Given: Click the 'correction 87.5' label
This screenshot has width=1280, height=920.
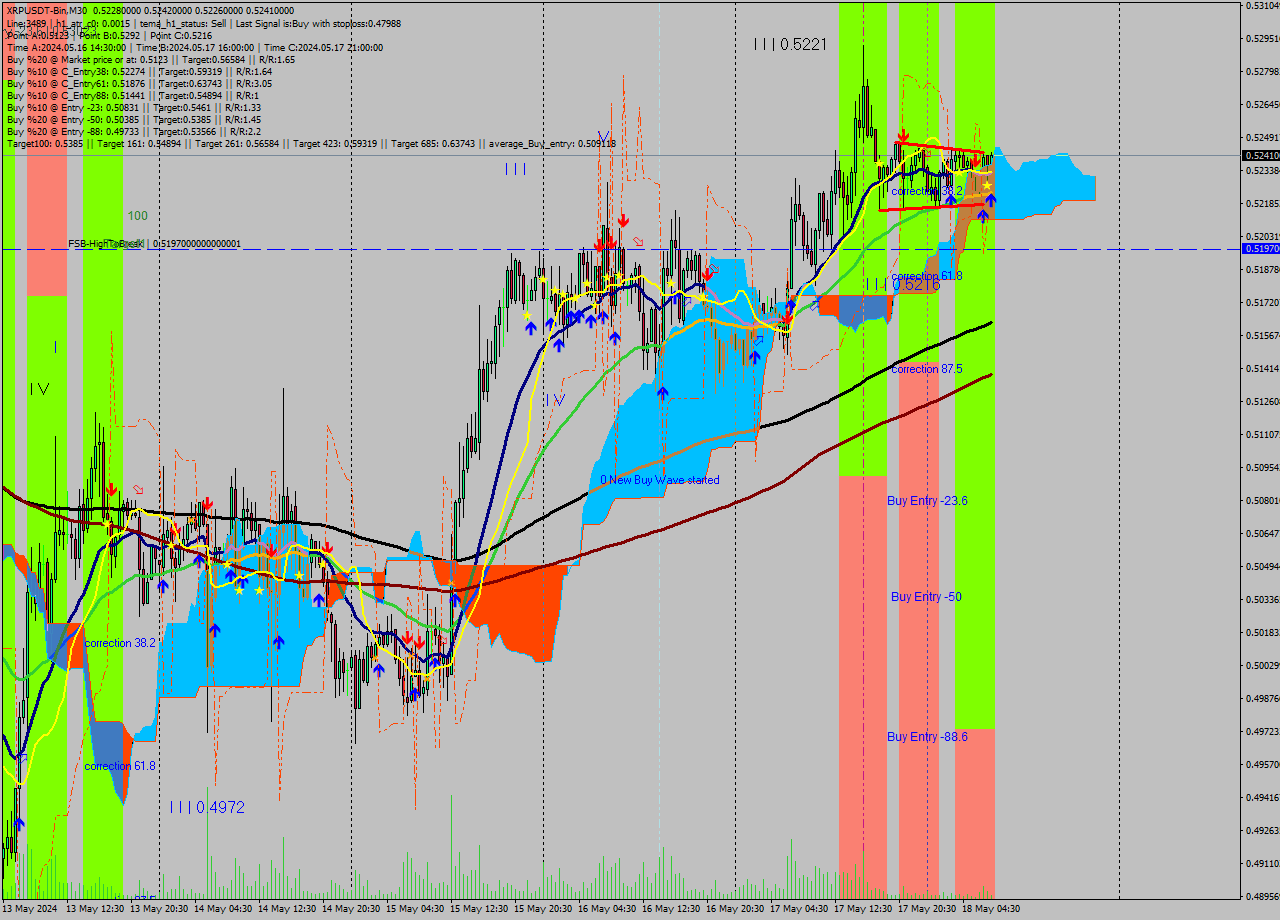Looking at the screenshot, I should coord(926,369).
